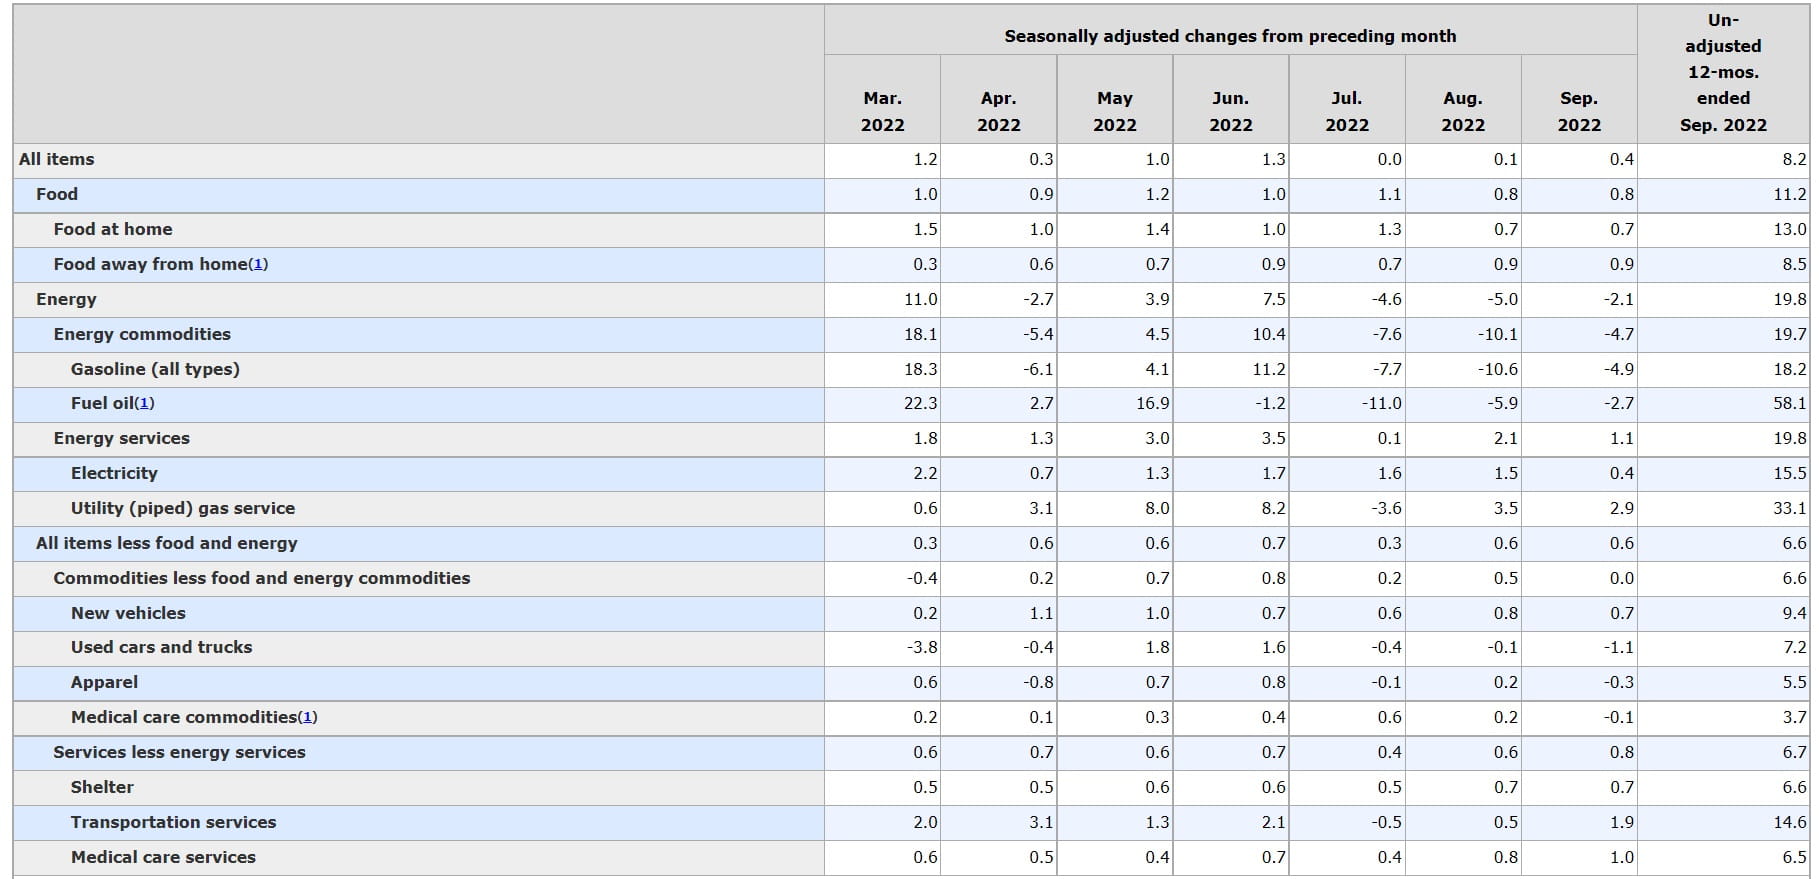Select the 'Electricity' row label
This screenshot has height=879, width=1819.
pyautogui.click(x=114, y=473)
